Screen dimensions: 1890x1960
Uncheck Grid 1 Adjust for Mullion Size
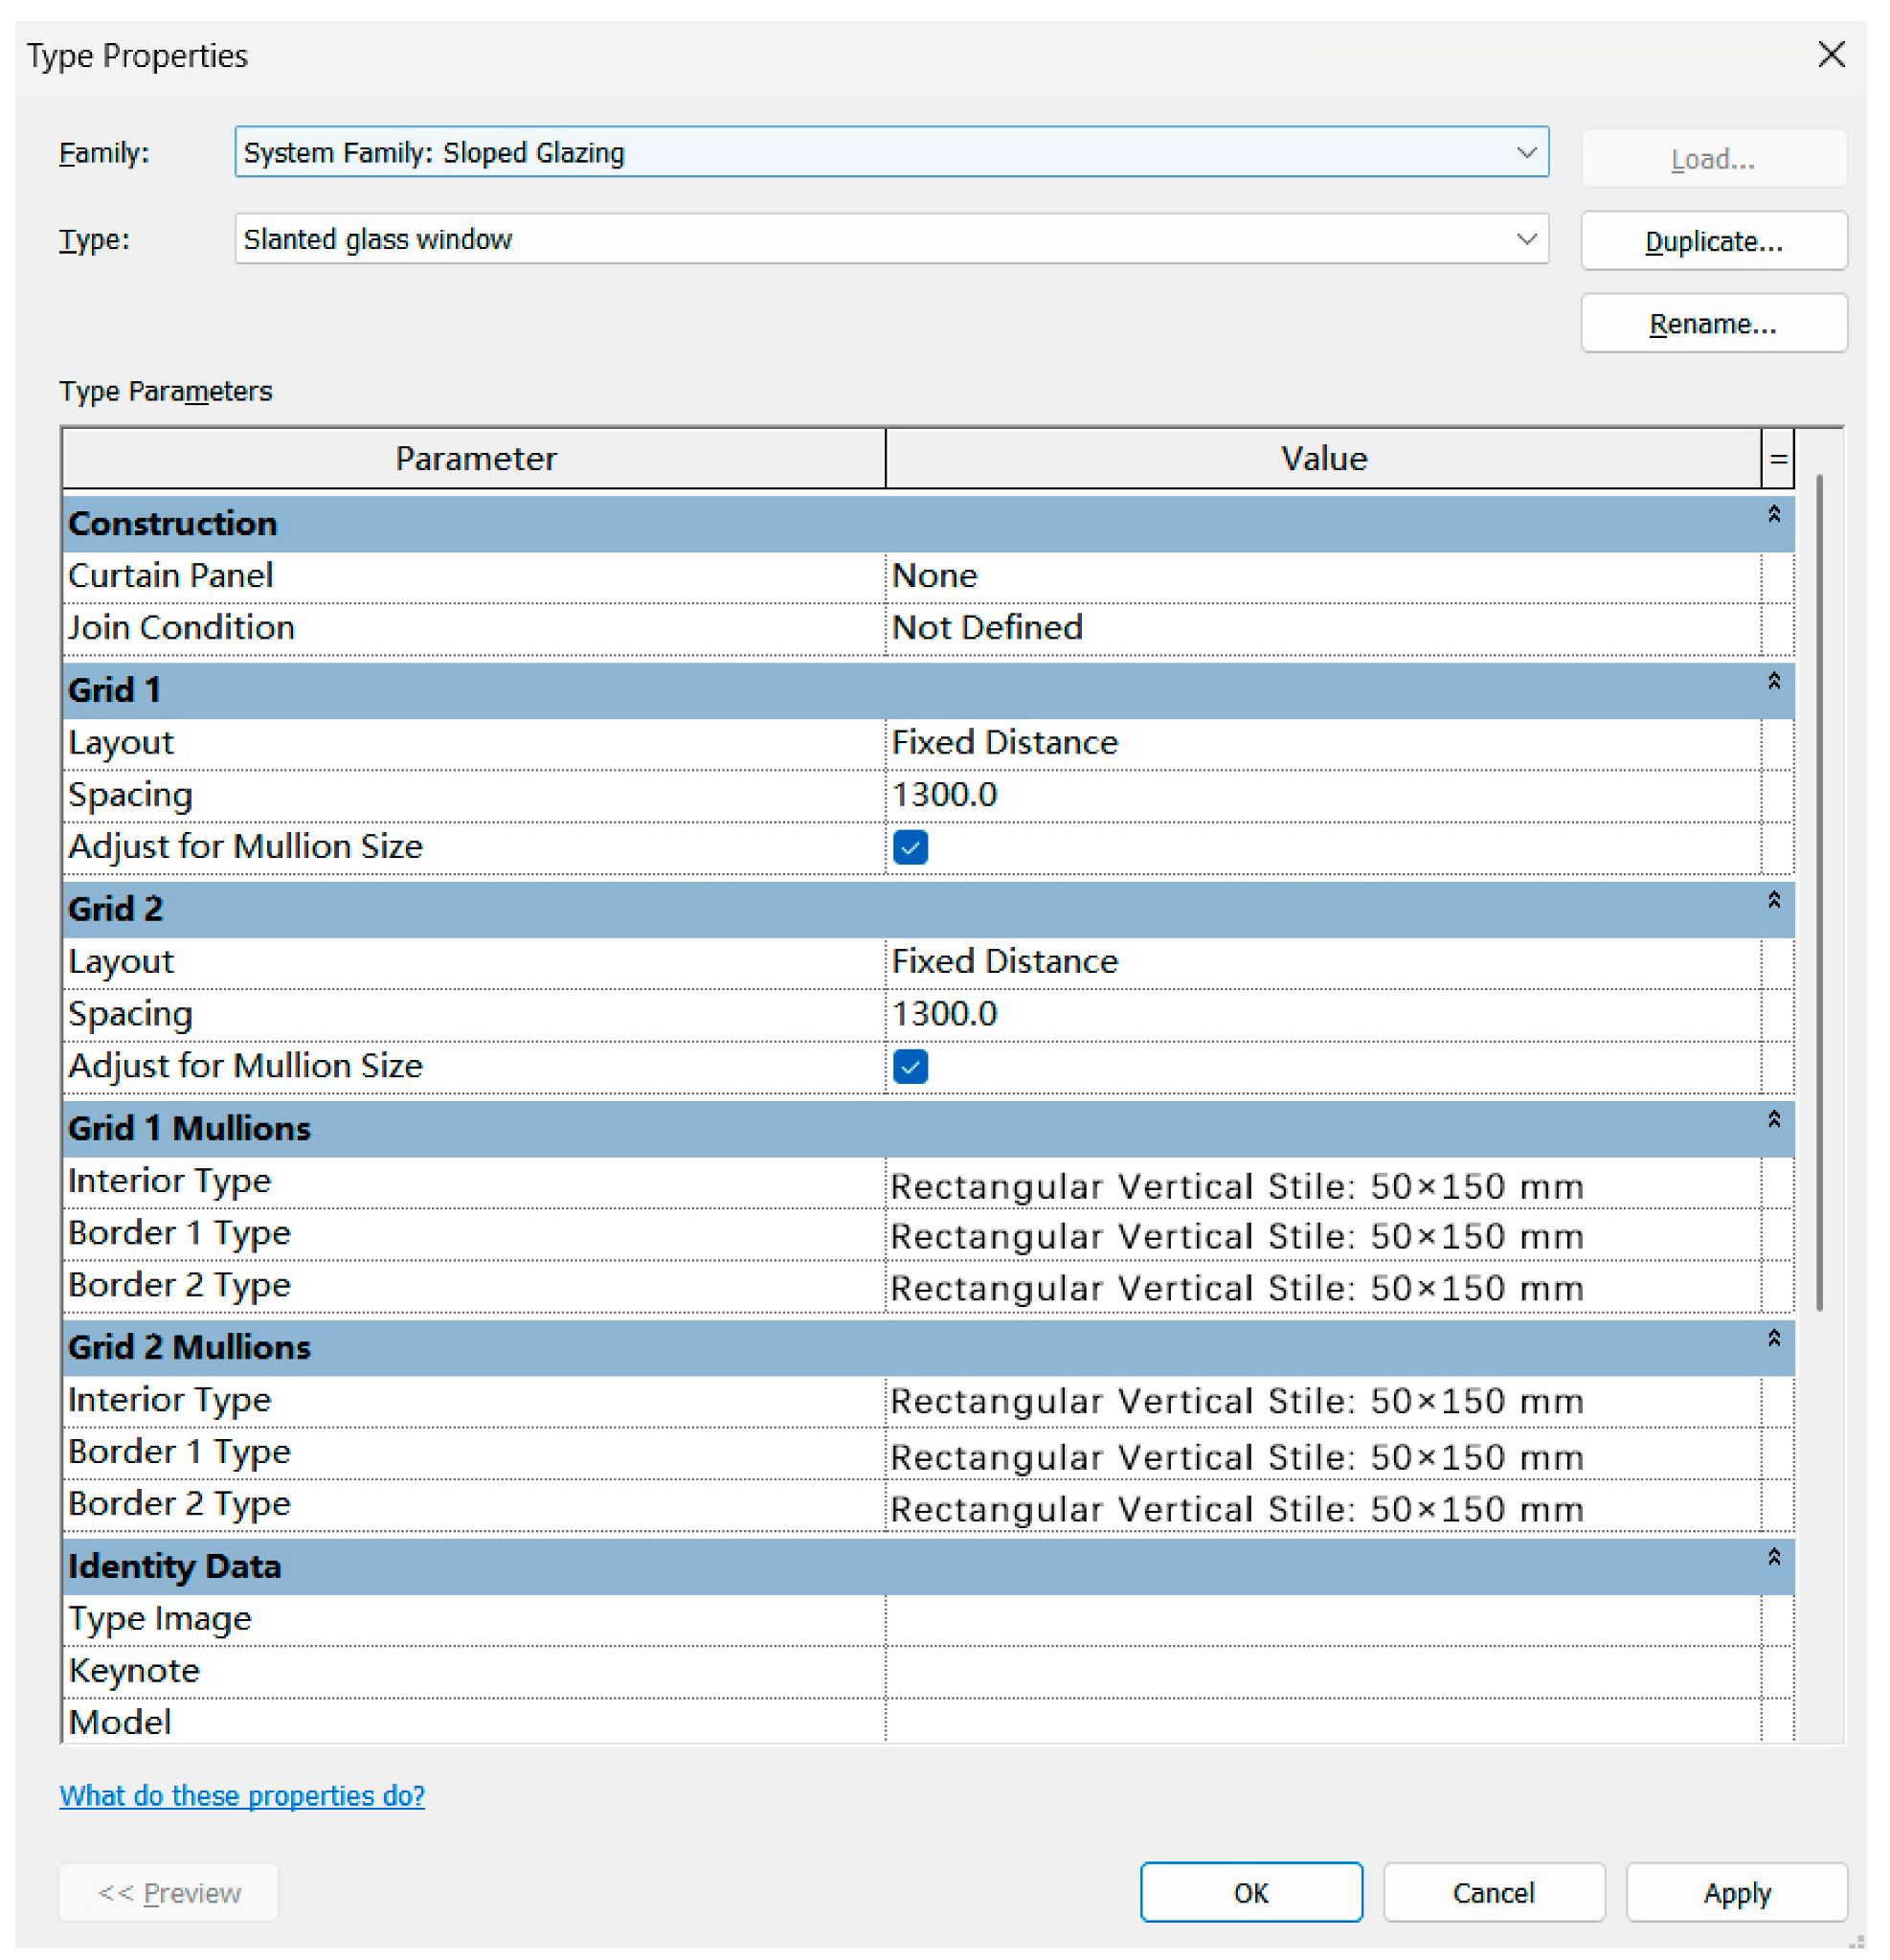[x=910, y=847]
